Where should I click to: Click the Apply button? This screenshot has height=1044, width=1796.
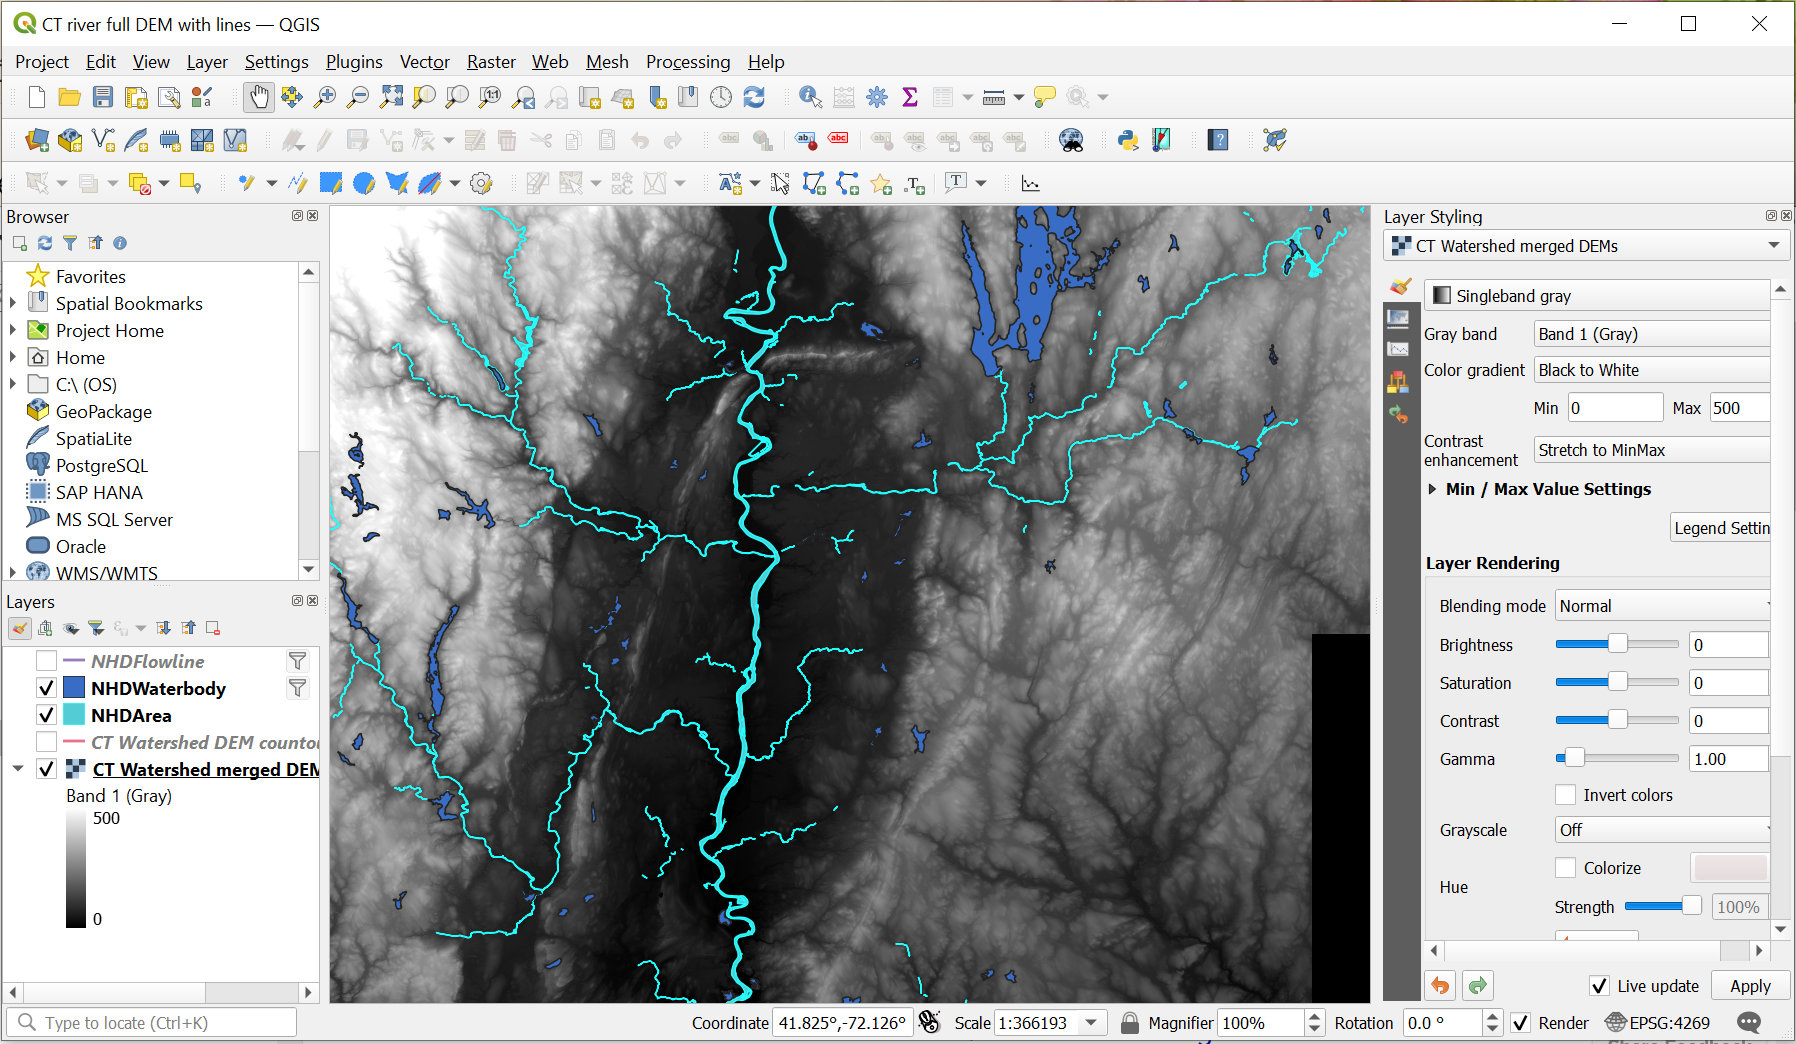pyautogui.click(x=1749, y=986)
